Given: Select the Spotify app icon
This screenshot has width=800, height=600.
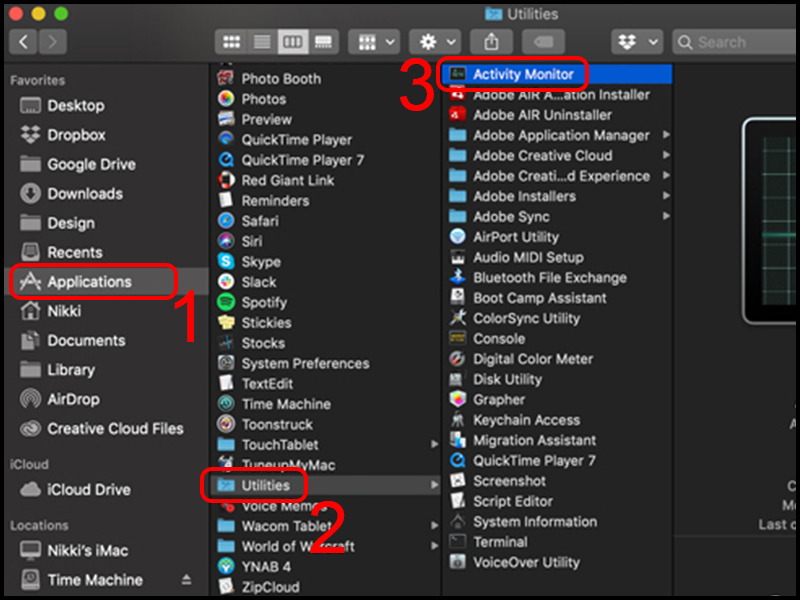Looking at the screenshot, I should [x=226, y=302].
